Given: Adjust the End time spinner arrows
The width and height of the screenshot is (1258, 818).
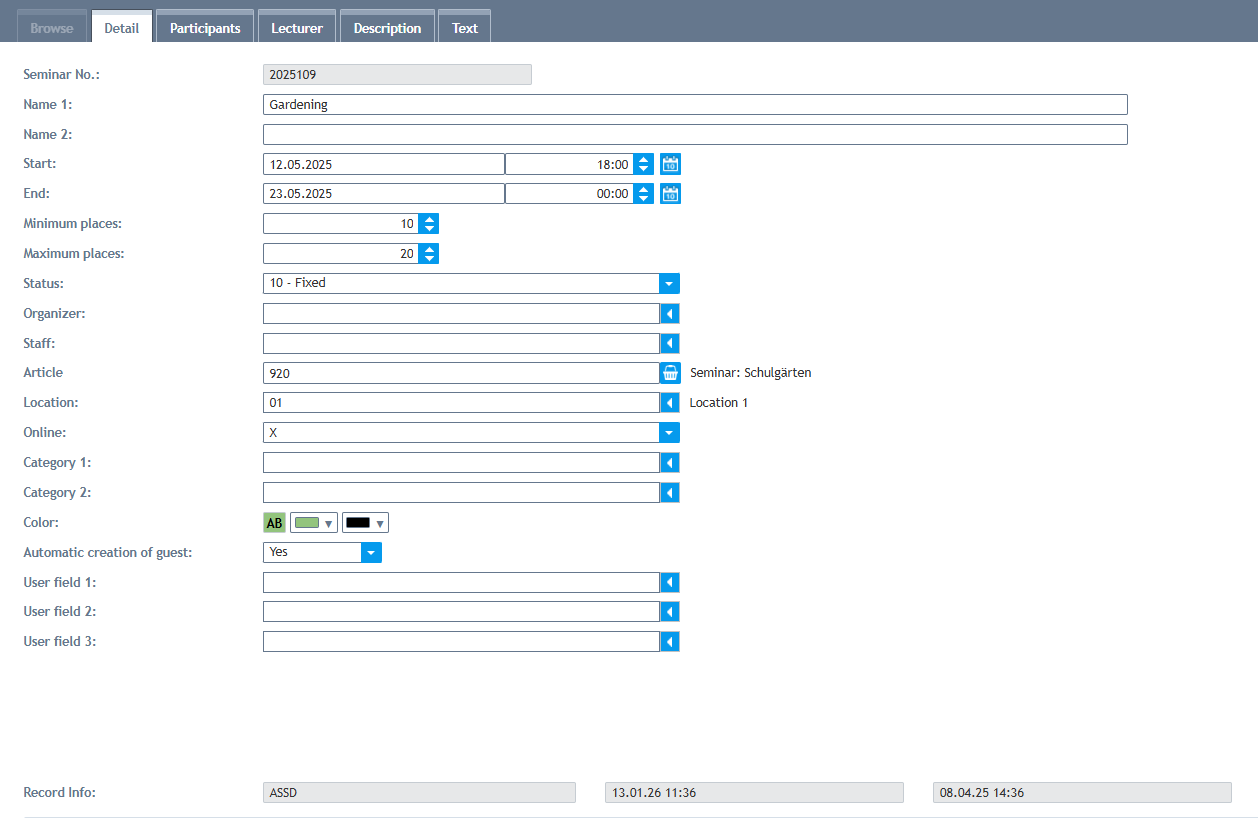Looking at the screenshot, I should pos(643,194).
